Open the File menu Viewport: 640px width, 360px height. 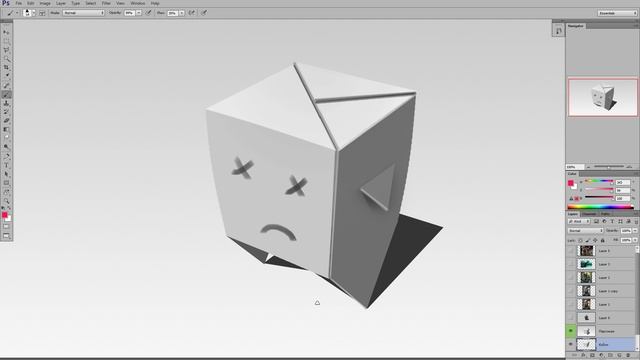[18, 3]
